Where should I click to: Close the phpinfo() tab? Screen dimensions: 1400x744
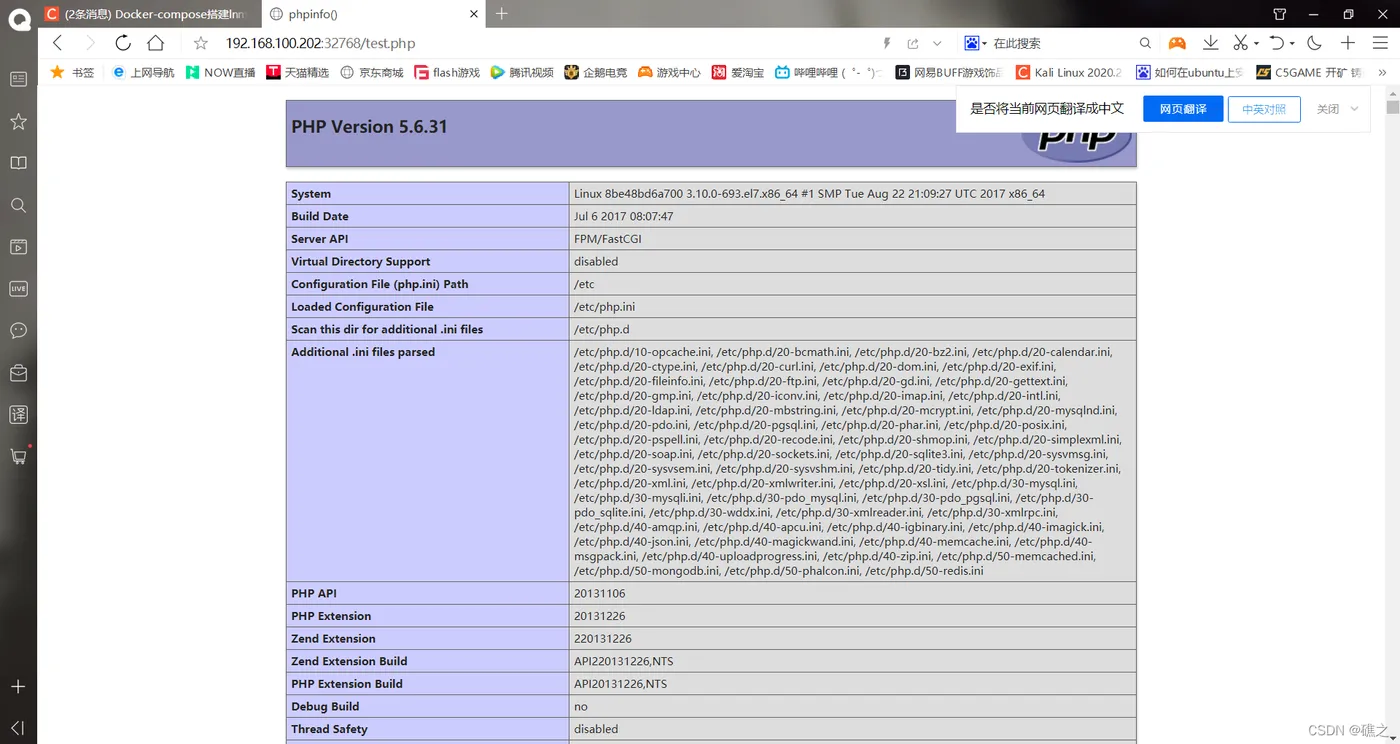[473, 14]
